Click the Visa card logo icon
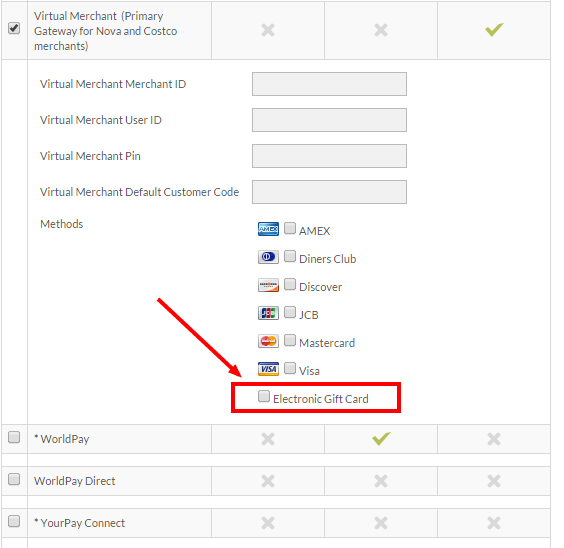 point(268,369)
